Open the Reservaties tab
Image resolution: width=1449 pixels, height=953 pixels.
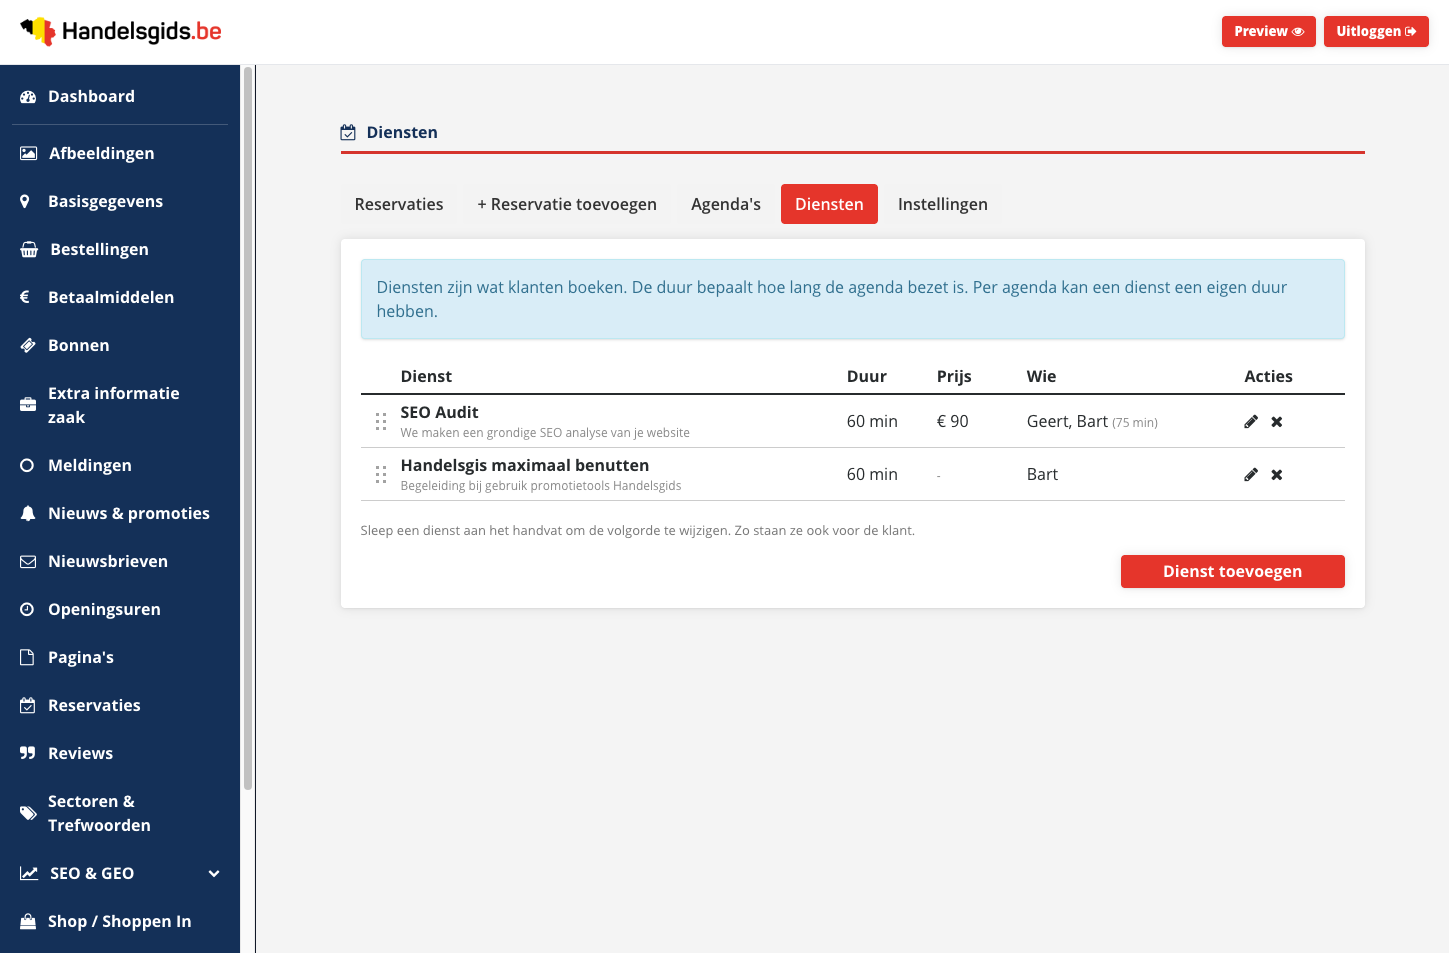click(x=399, y=204)
